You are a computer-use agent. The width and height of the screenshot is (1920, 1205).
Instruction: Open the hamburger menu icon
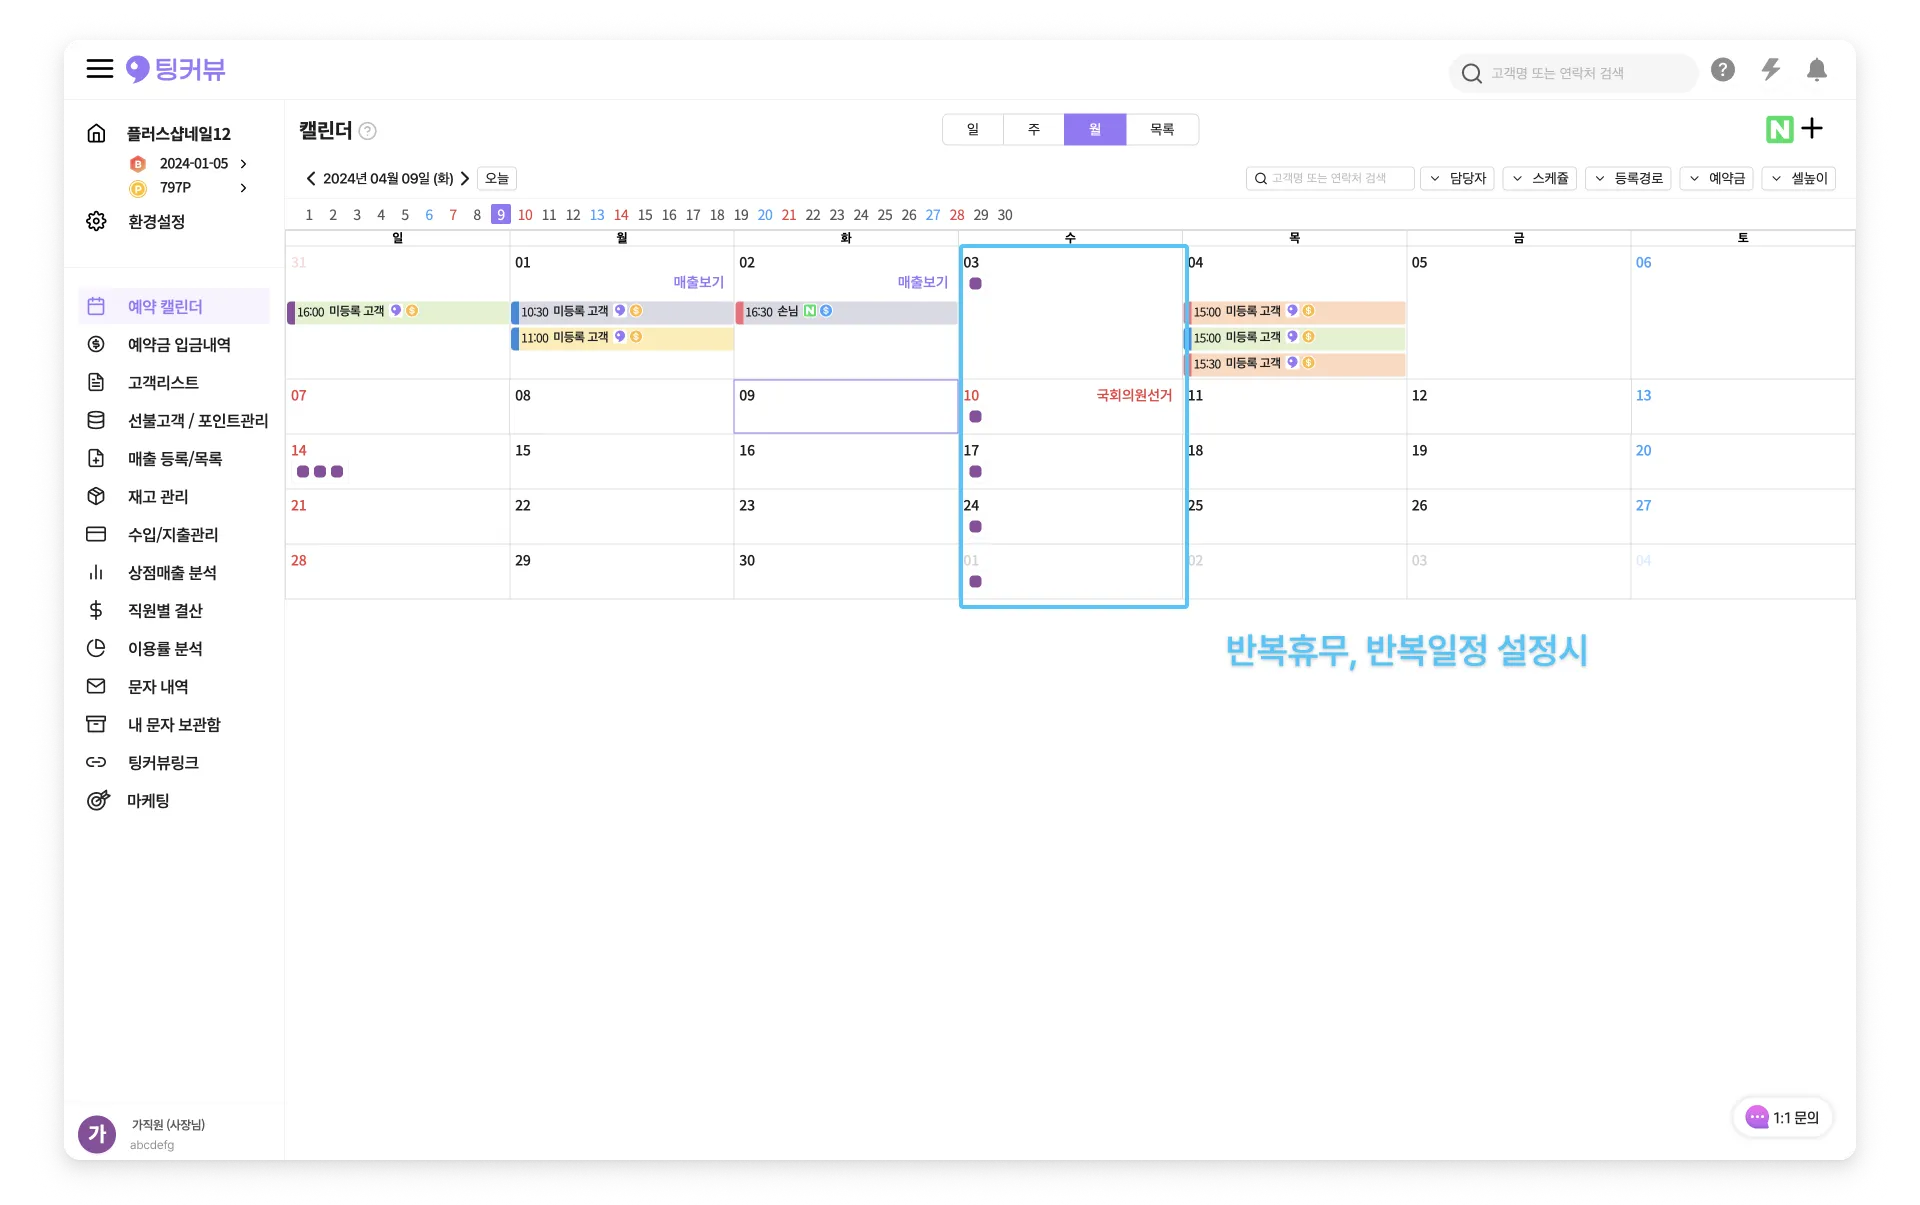pyautogui.click(x=99, y=69)
